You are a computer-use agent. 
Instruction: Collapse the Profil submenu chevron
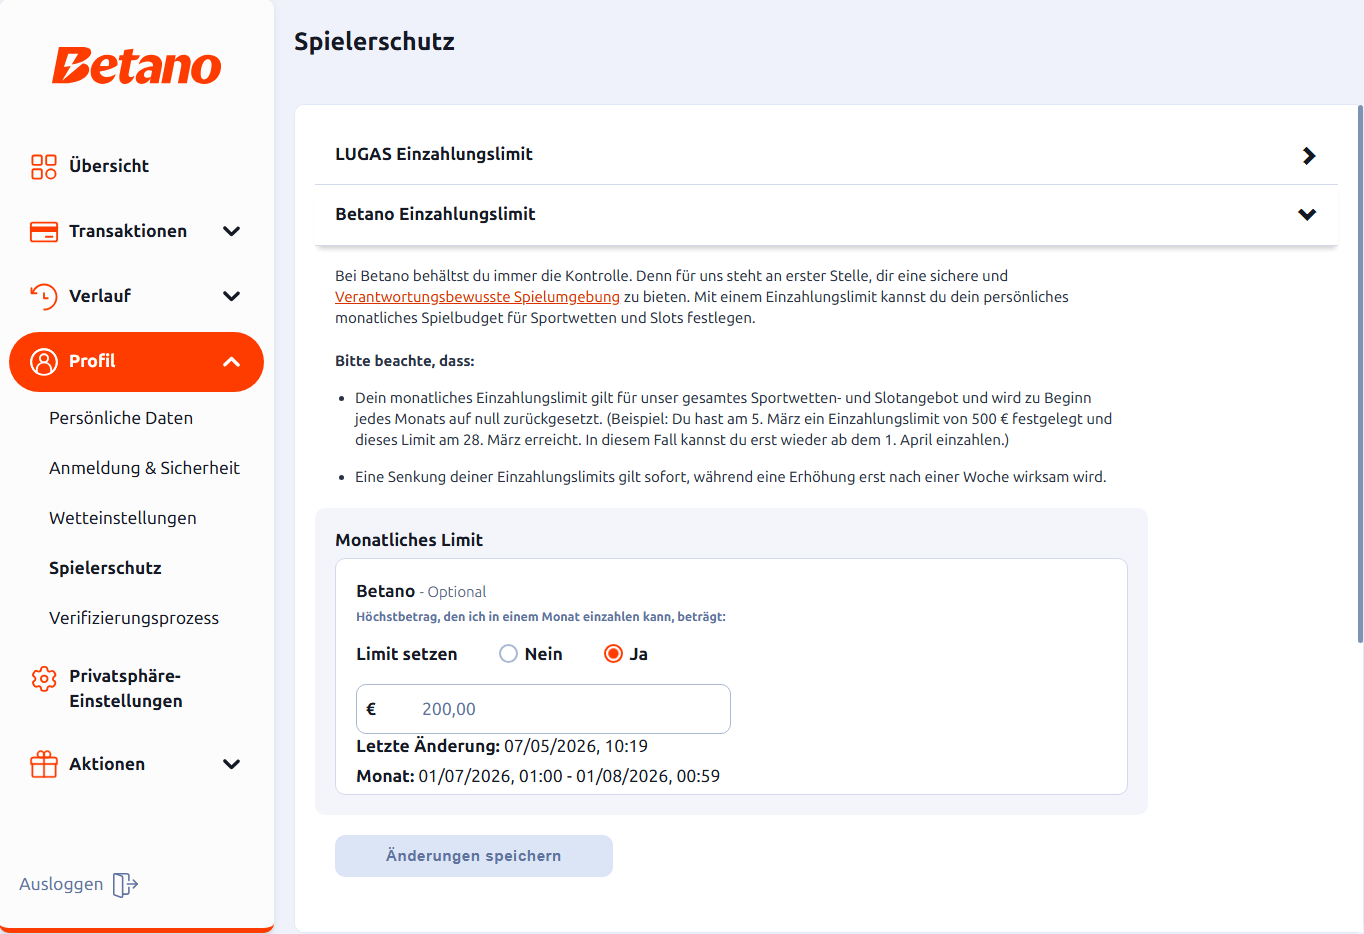coord(232,362)
